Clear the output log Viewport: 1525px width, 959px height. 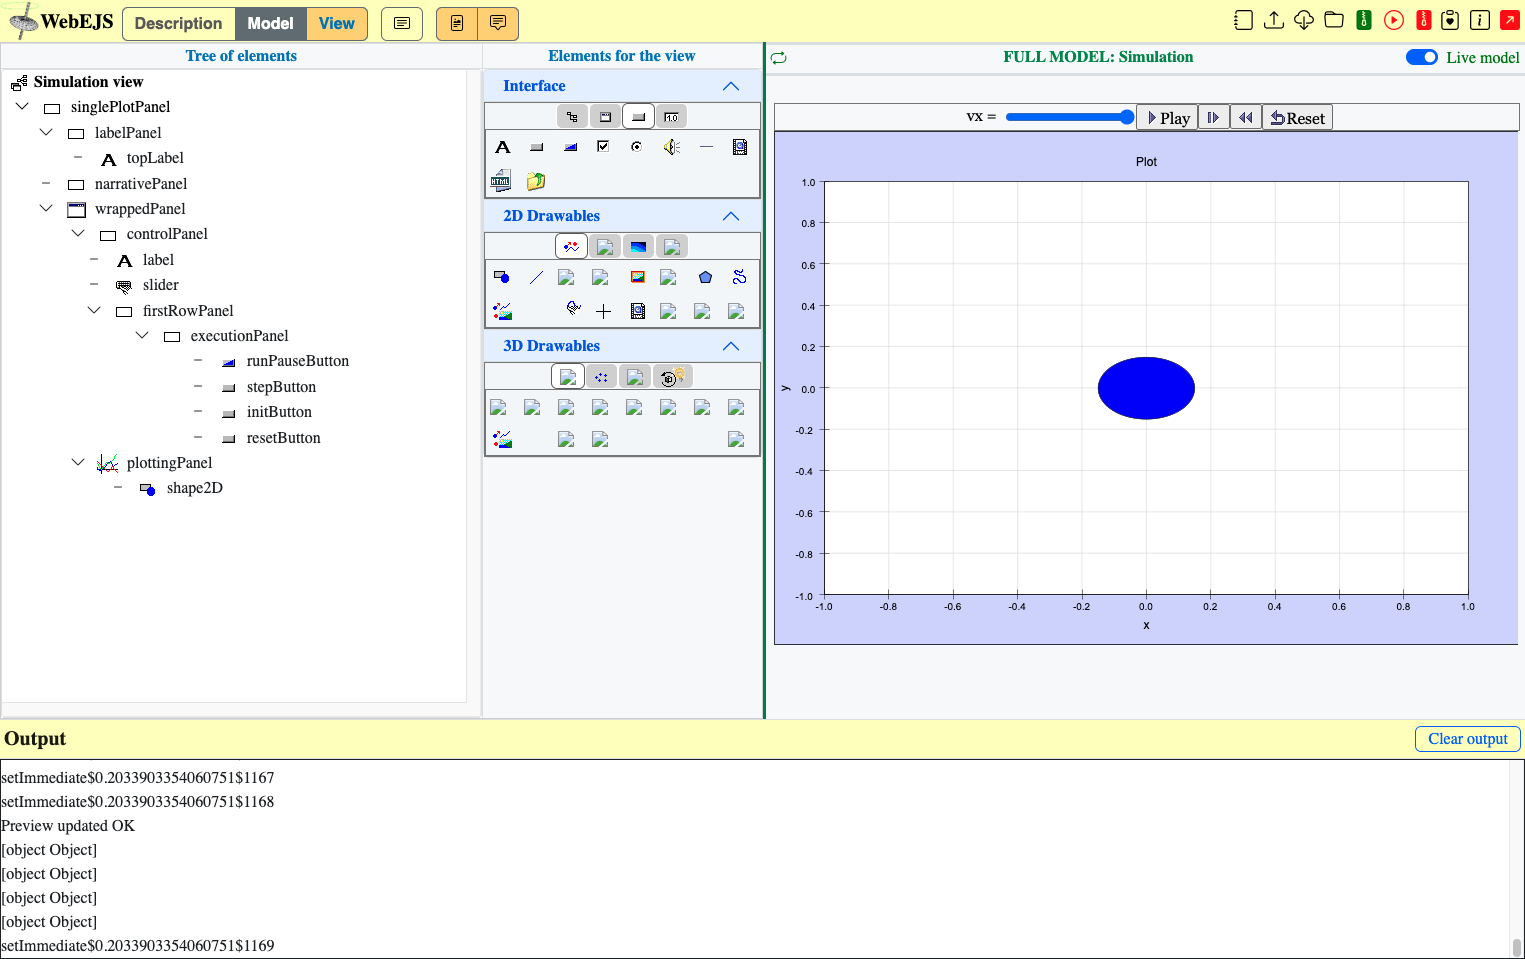click(1468, 739)
